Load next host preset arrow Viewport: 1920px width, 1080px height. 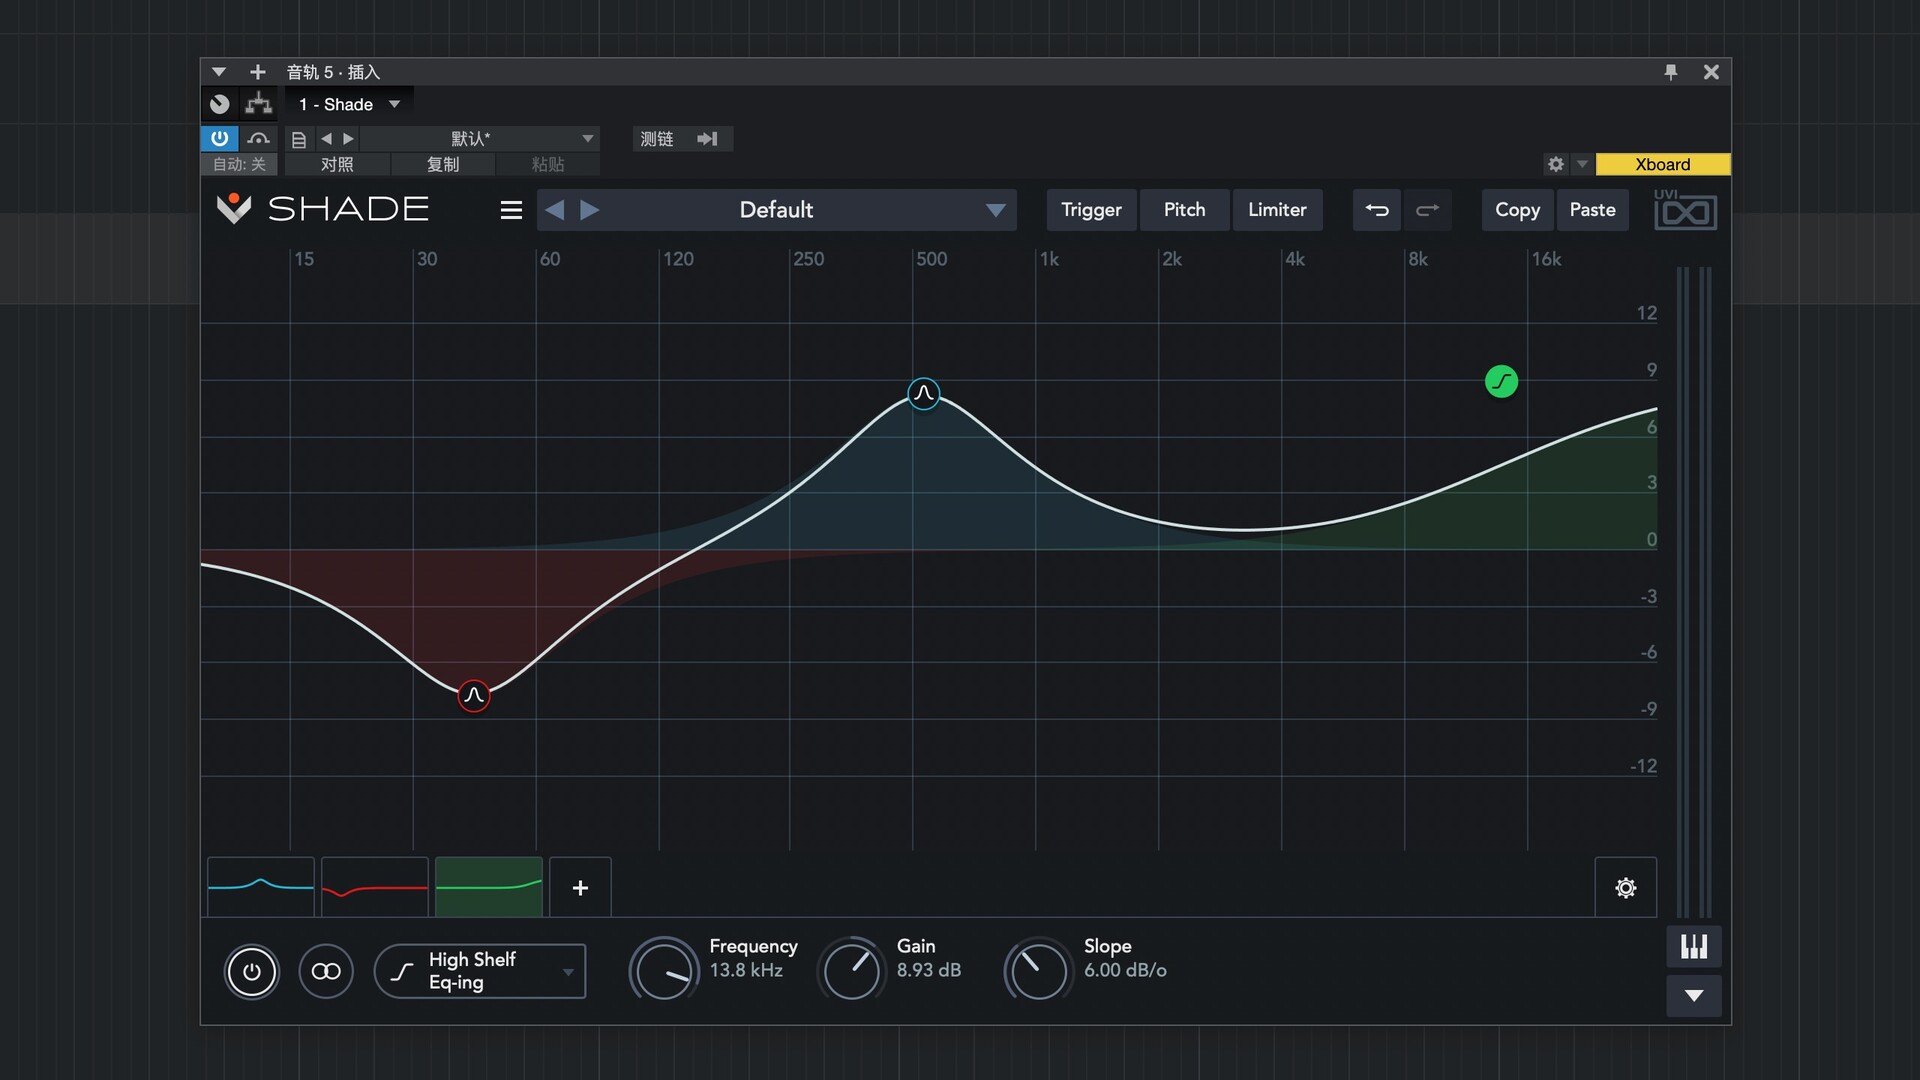(x=348, y=139)
